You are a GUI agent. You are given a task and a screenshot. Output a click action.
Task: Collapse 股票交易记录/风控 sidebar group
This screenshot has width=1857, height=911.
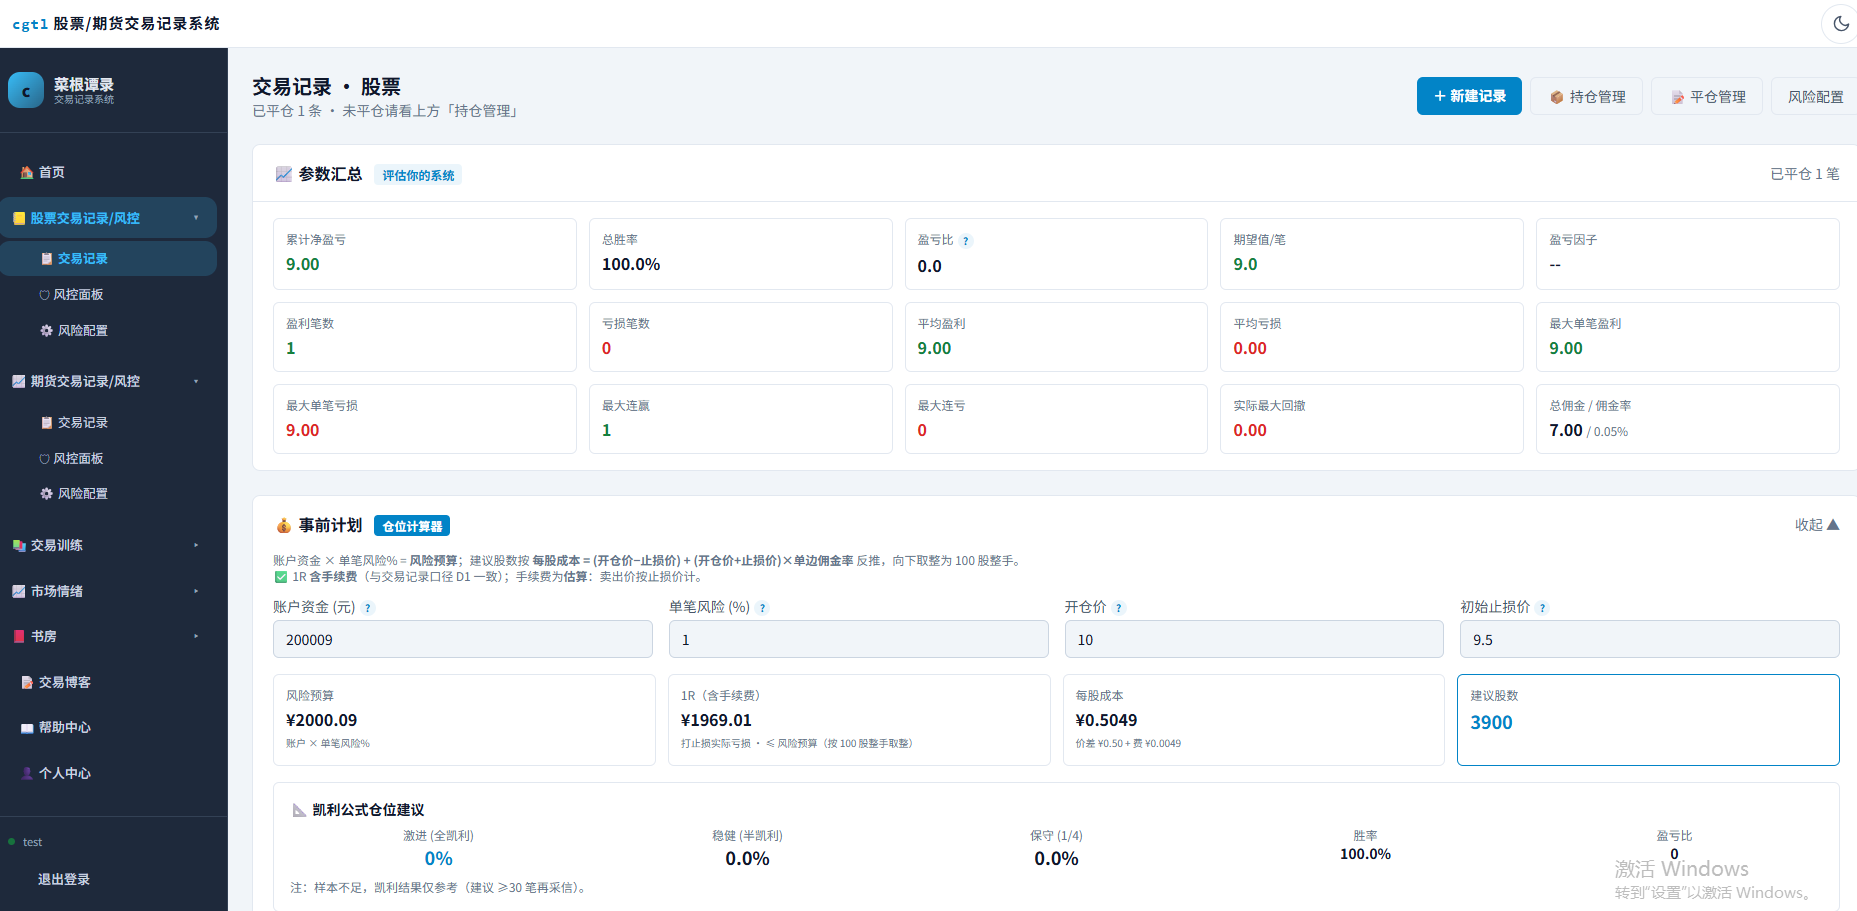(x=108, y=218)
